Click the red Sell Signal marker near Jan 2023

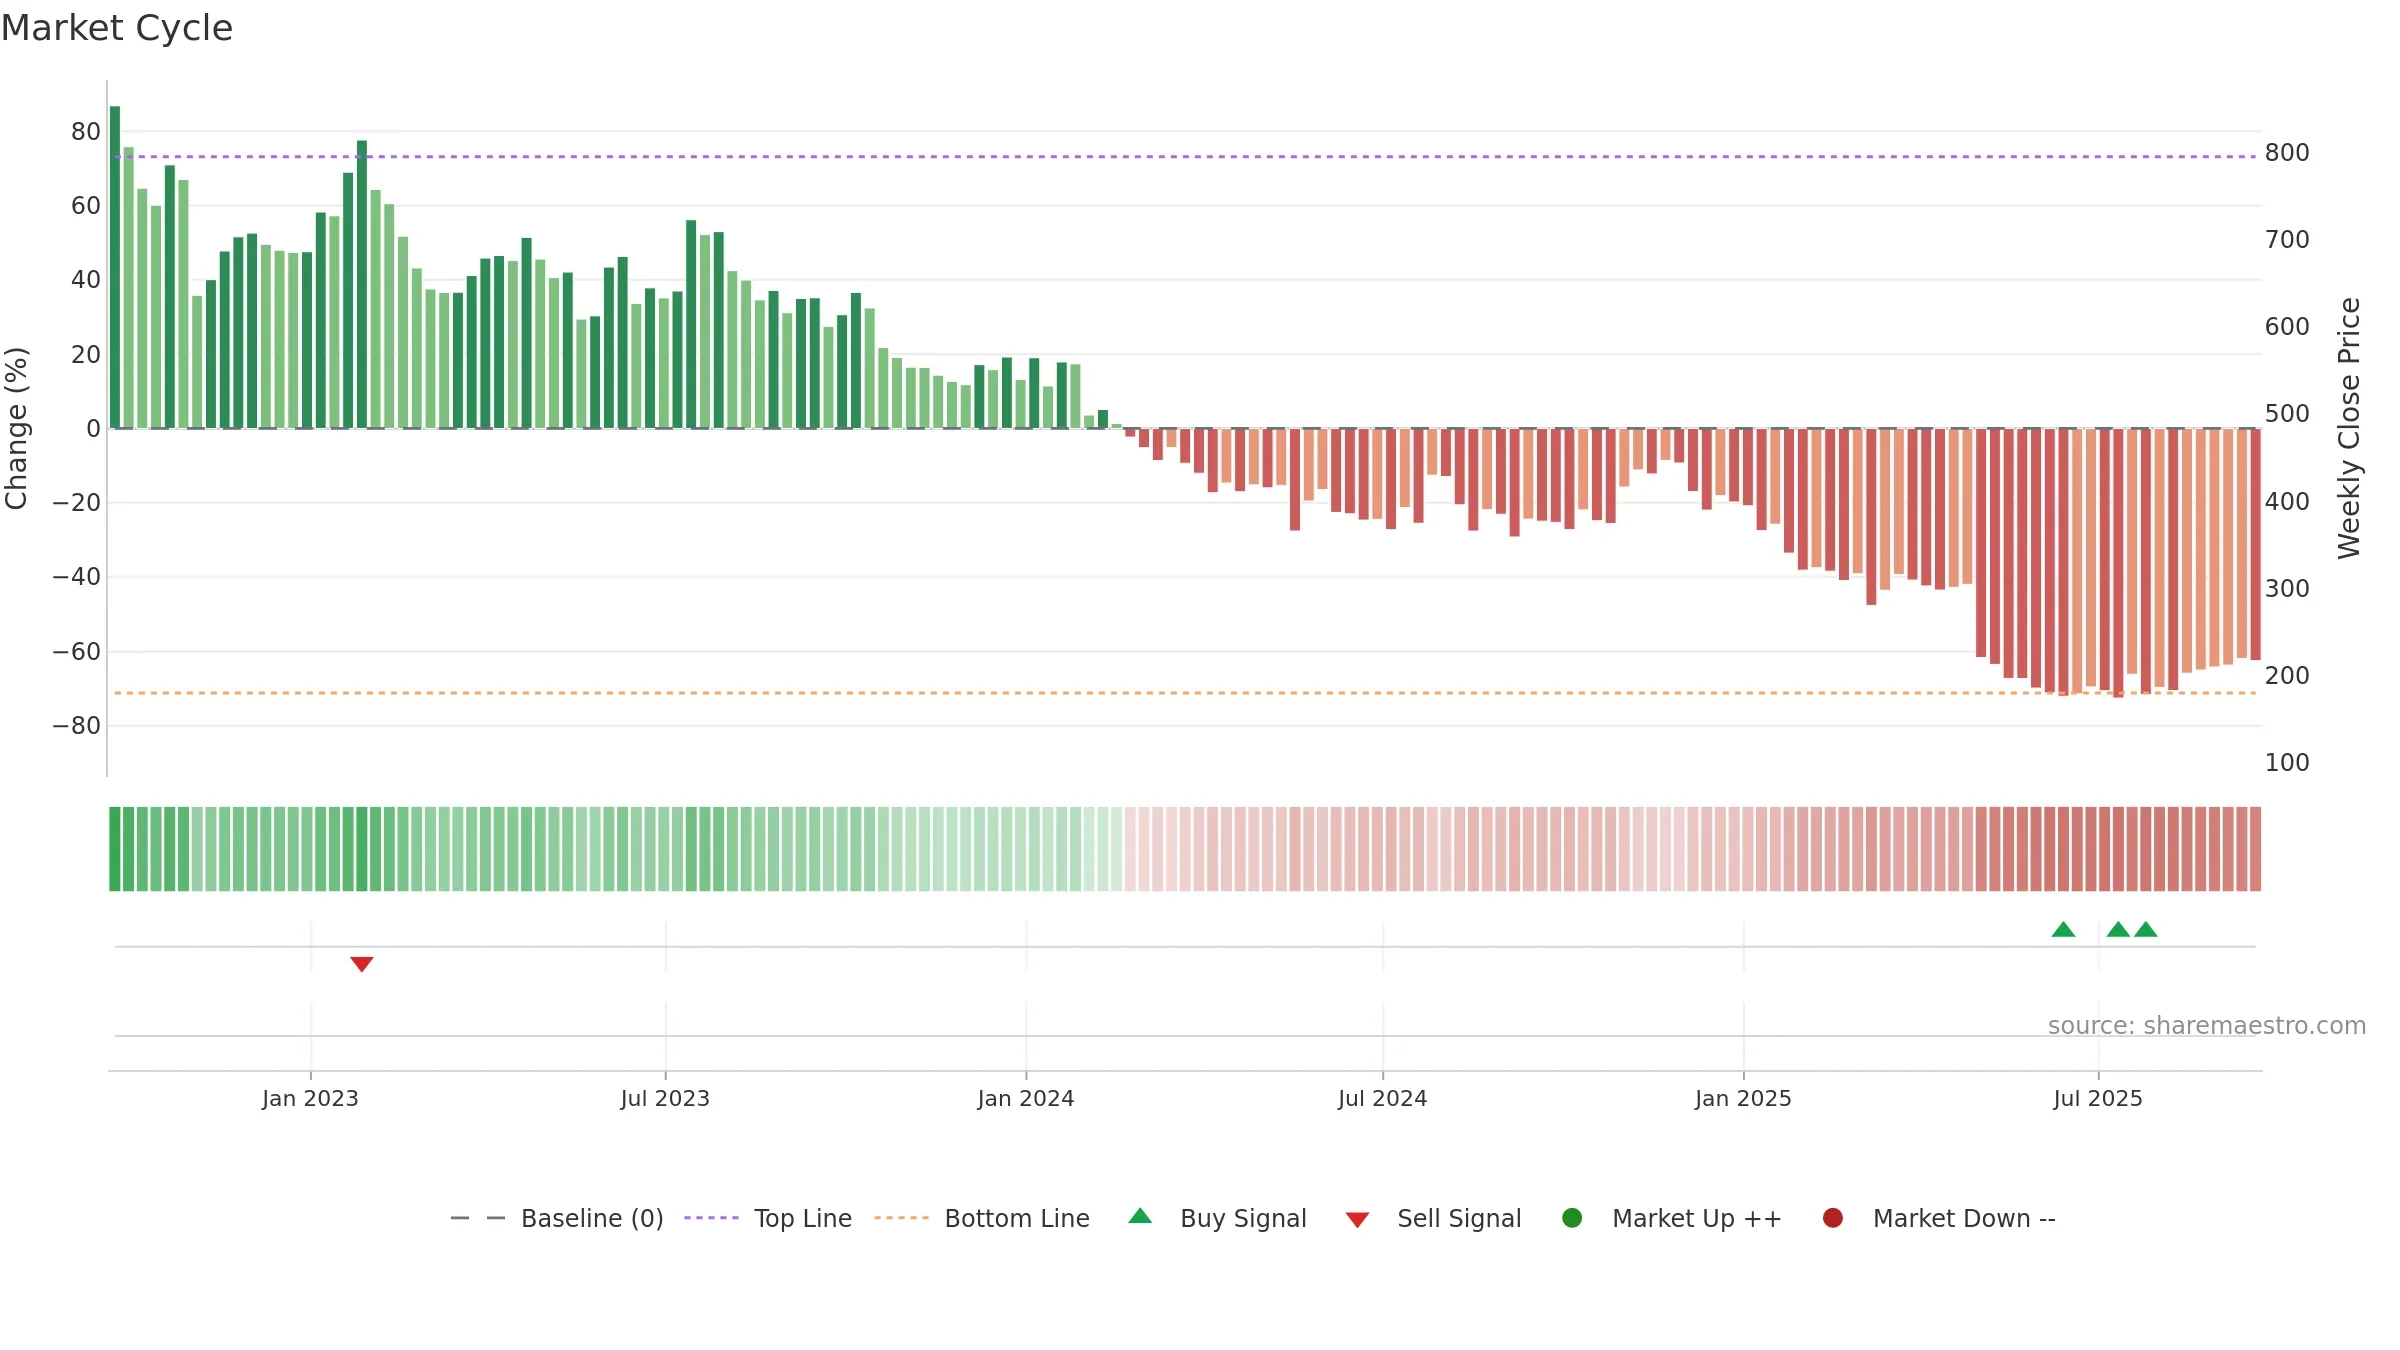(x=362, y=964)
